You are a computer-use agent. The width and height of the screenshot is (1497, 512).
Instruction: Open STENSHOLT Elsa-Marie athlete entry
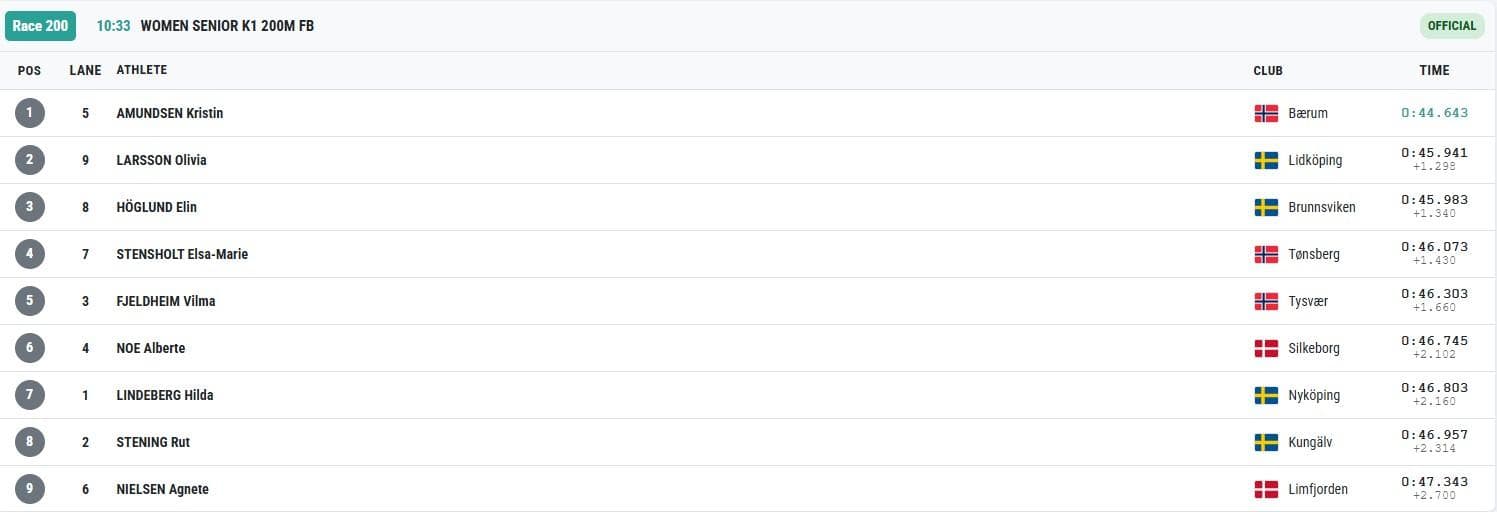(x=182, y=254)
